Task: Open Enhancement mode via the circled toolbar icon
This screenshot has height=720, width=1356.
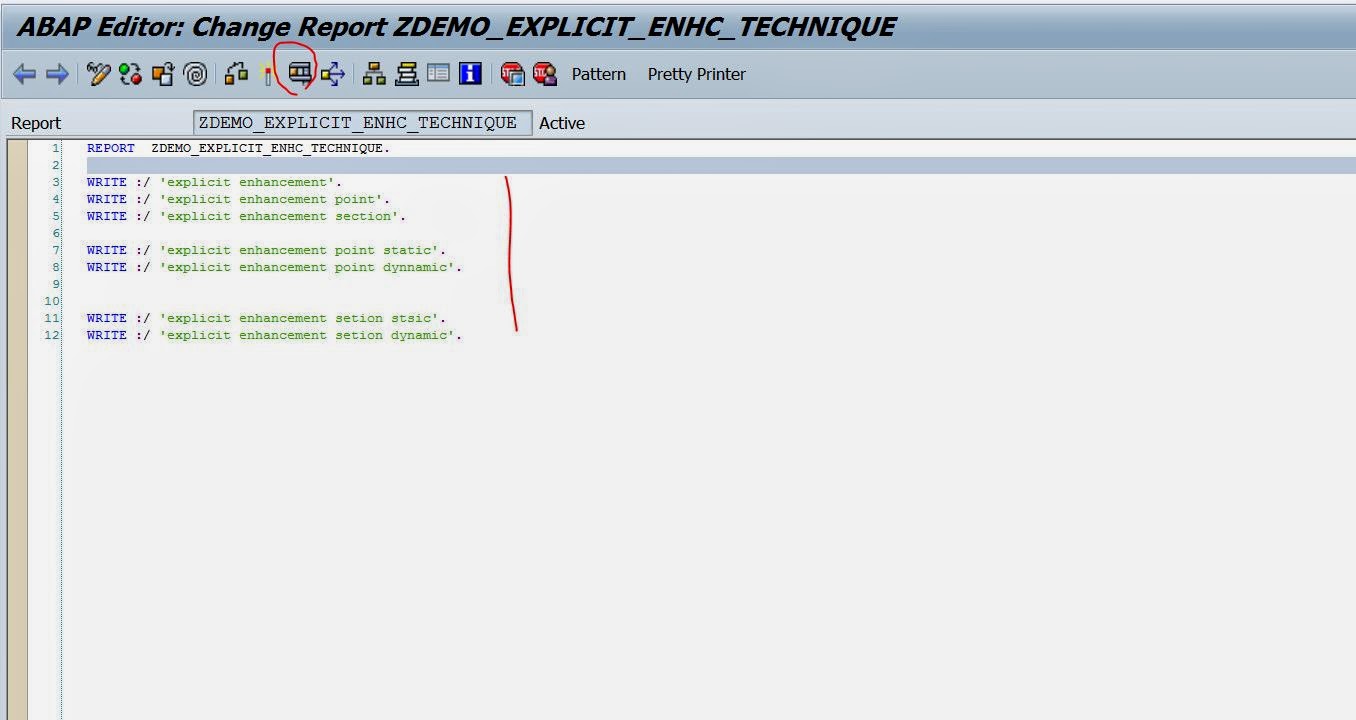Action: (x=302, y=74)
